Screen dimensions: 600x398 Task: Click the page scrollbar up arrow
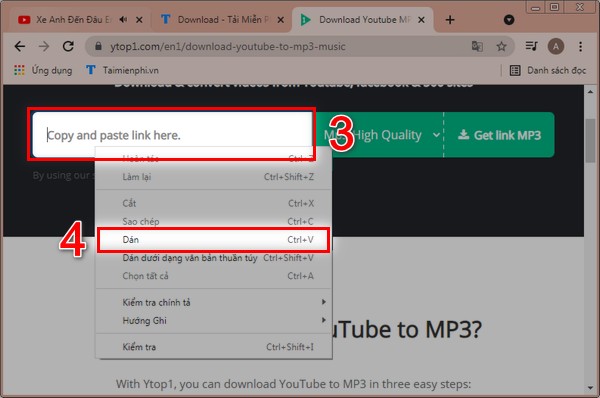pos(590,92)
